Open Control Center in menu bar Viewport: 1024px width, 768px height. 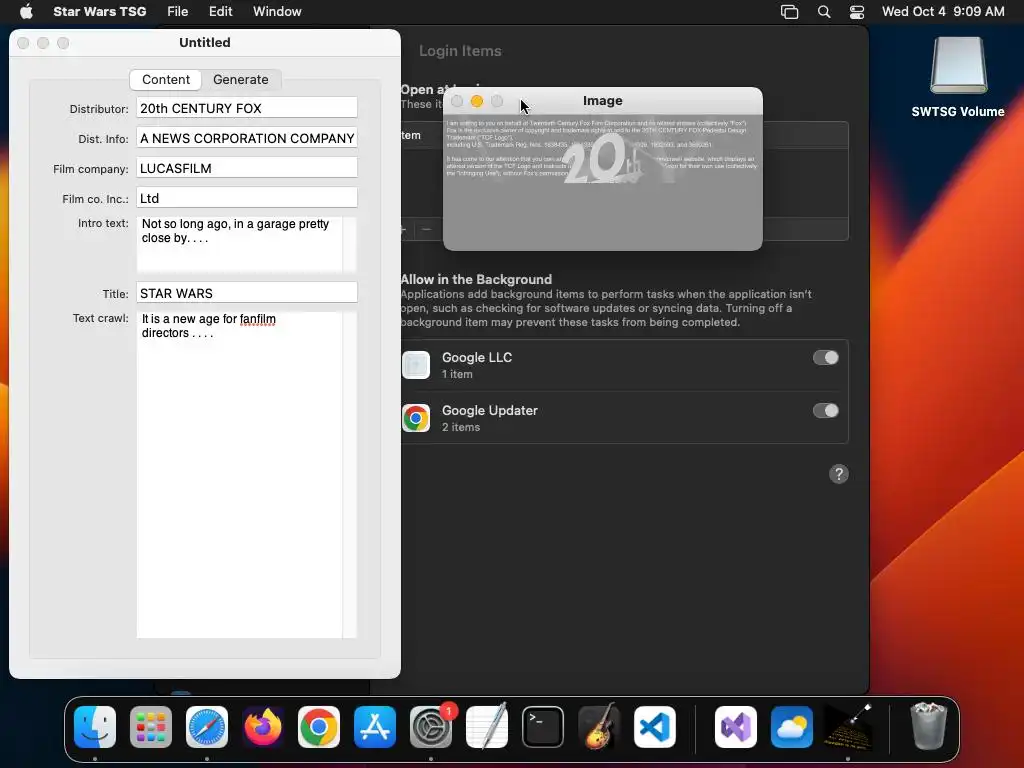[x=857, y=11]
